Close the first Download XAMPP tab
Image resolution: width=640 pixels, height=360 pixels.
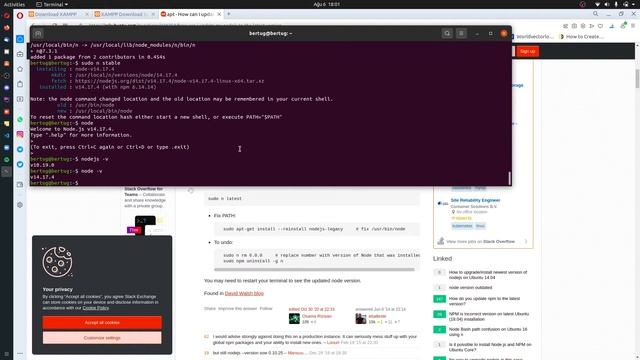[x=87, y=14]
